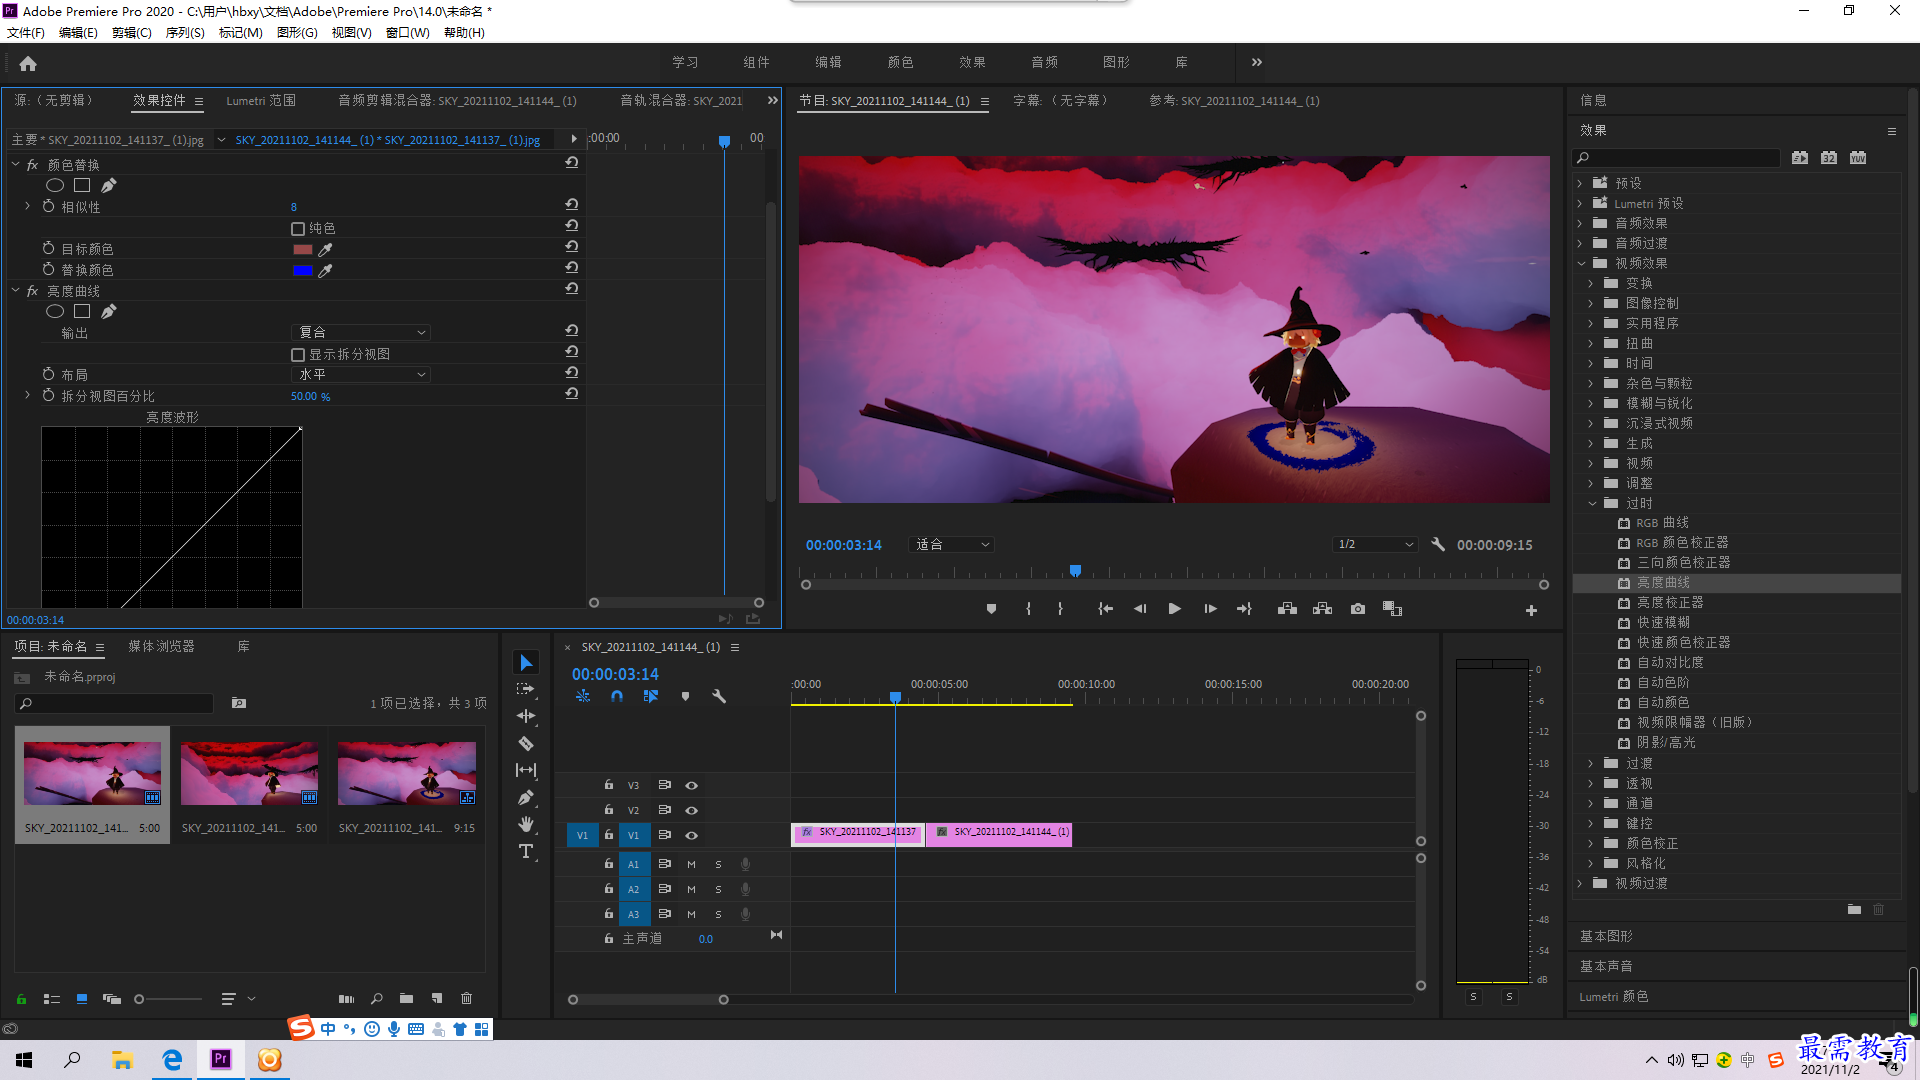Step back one frame in Program monitor
1920x1080 pixels.
[1140, 609]
